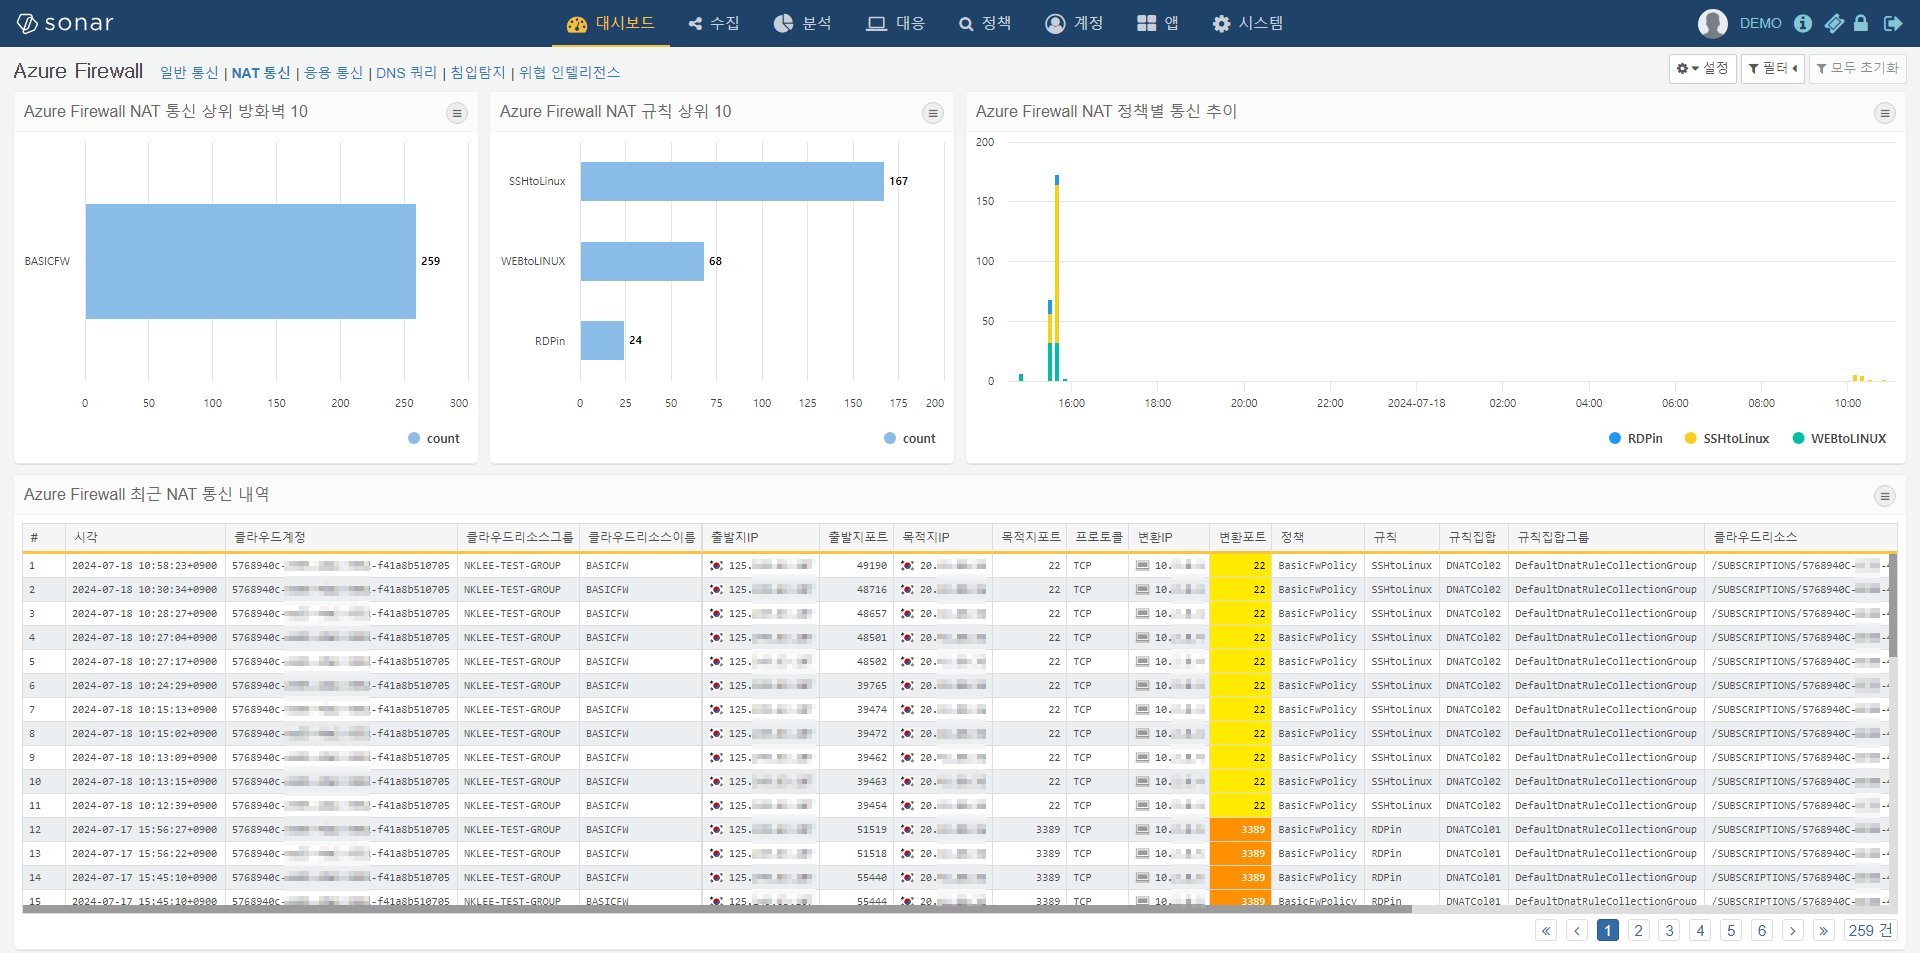
Task: Click DNATCol01 cell in row 14
Action: point(1473,878)
